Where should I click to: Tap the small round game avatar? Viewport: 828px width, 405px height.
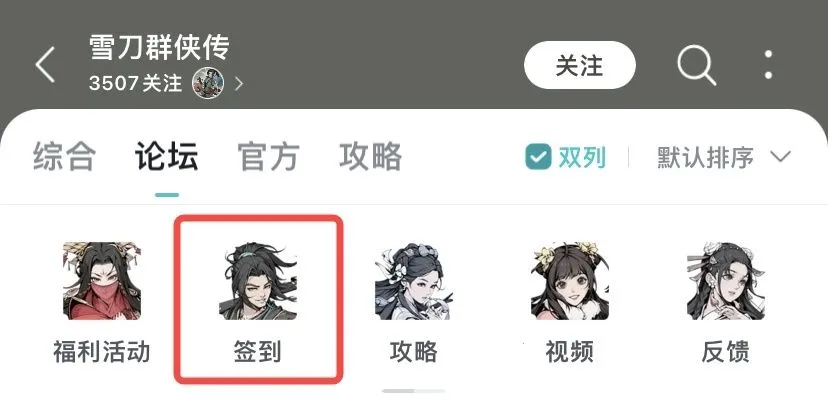(x=208, y=83)
